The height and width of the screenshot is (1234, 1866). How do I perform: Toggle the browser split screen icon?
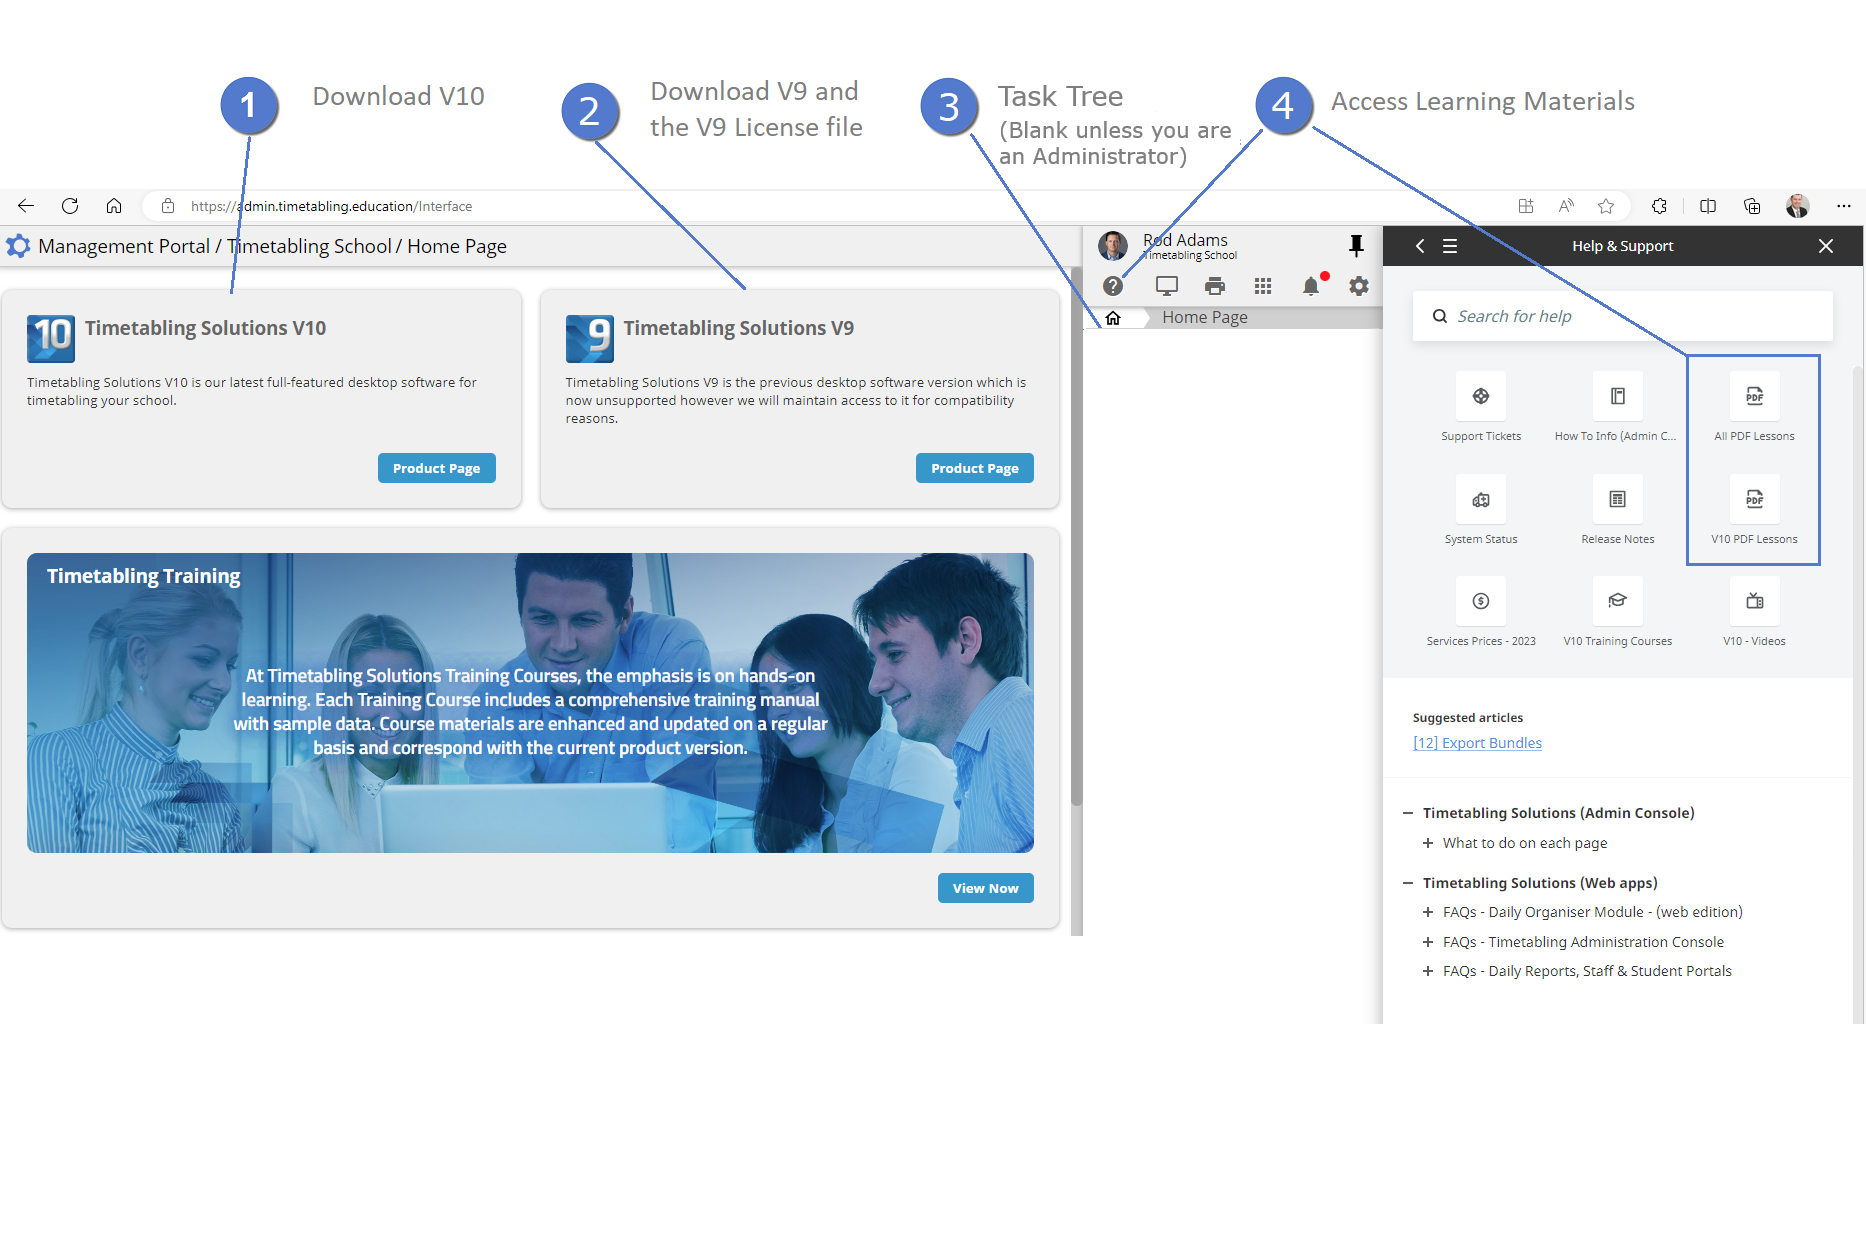1708,206
